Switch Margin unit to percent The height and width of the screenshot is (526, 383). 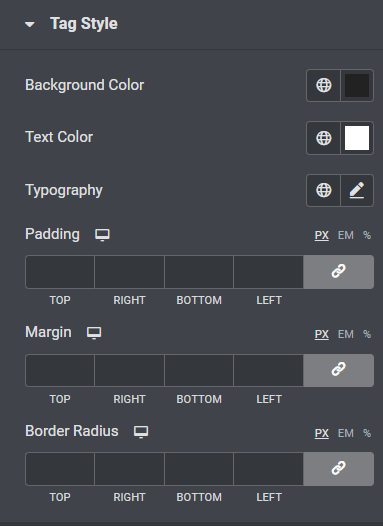(367, 334)
